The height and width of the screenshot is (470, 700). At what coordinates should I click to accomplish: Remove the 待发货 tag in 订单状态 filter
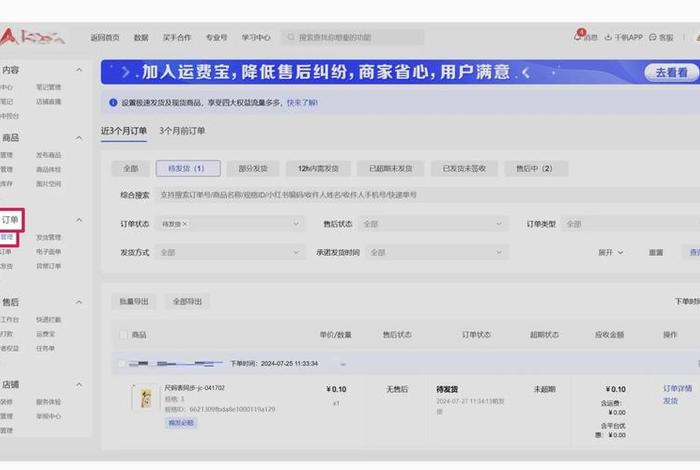click(185, 224)
